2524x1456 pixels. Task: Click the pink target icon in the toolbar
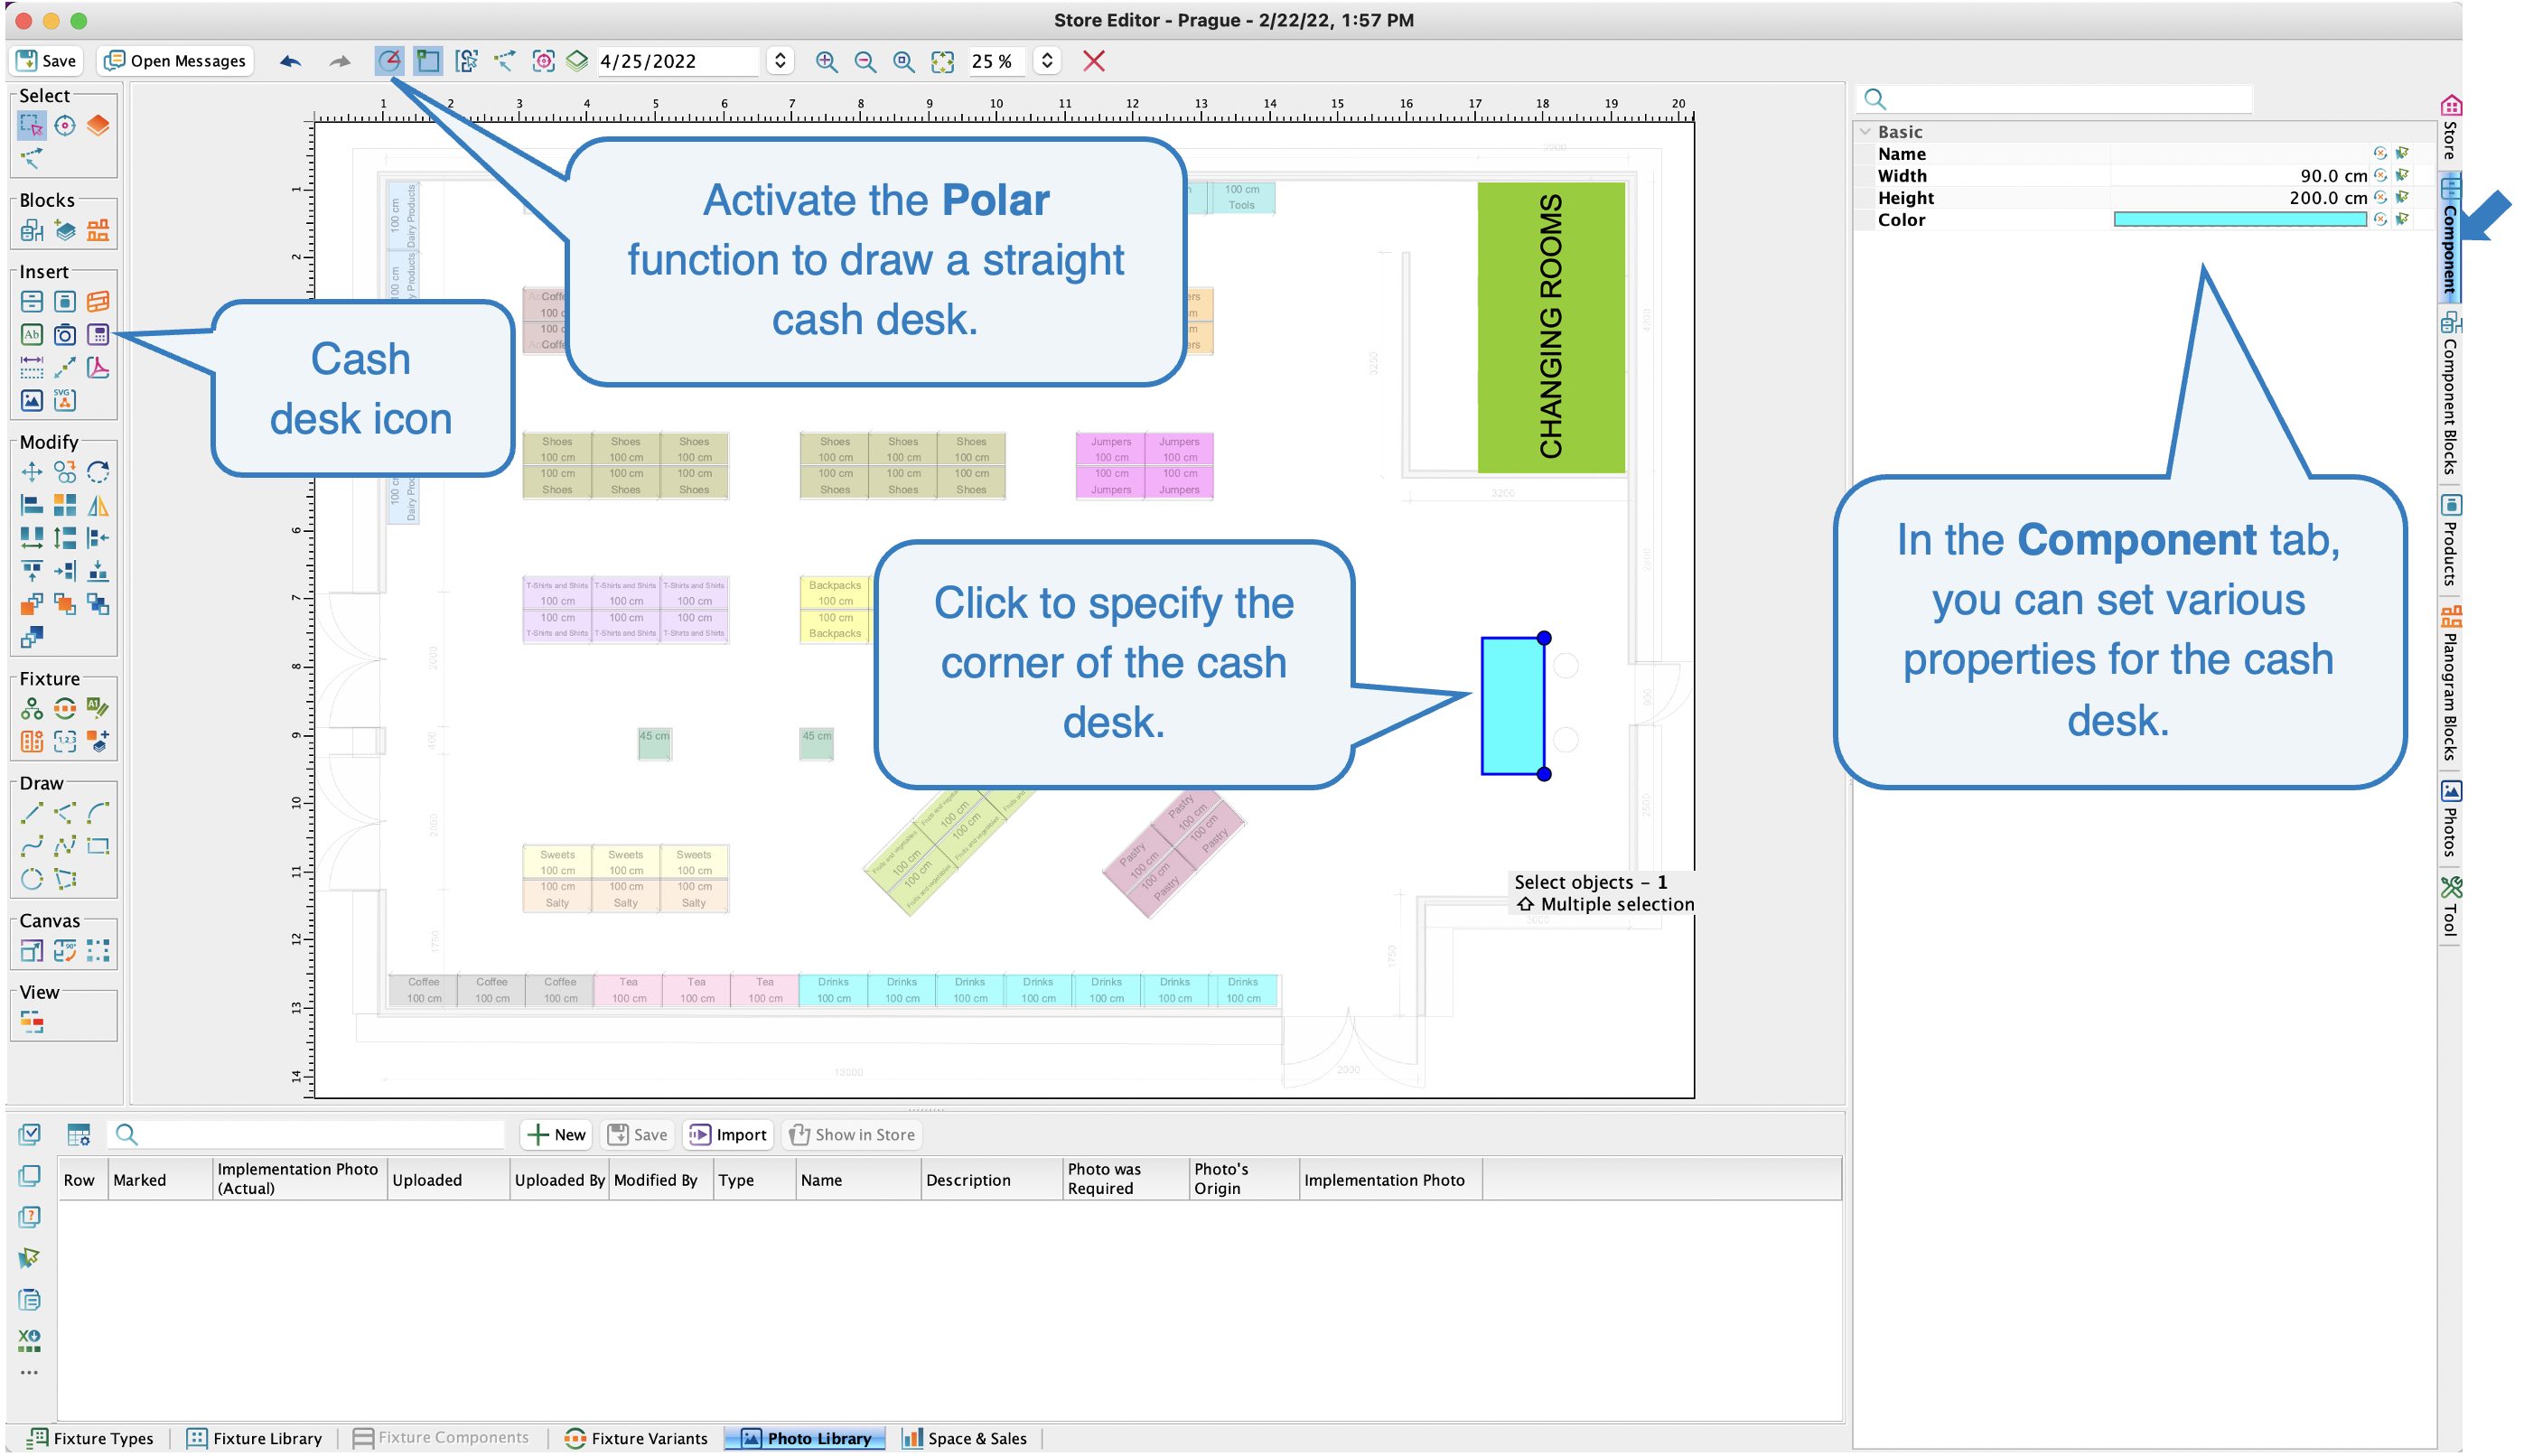click(543, 61)
